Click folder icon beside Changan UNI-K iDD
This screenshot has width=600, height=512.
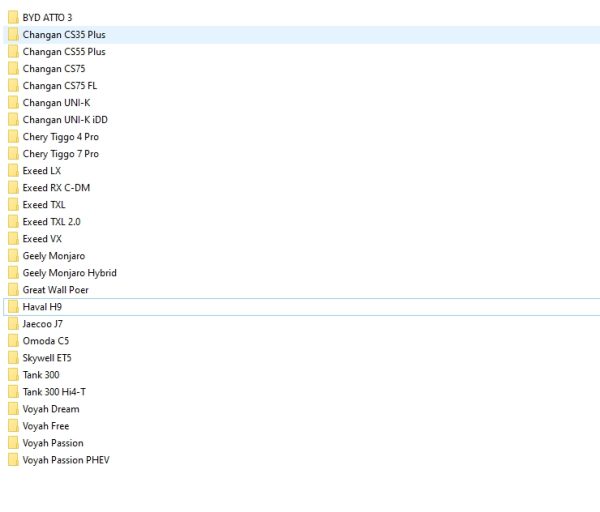13,120
